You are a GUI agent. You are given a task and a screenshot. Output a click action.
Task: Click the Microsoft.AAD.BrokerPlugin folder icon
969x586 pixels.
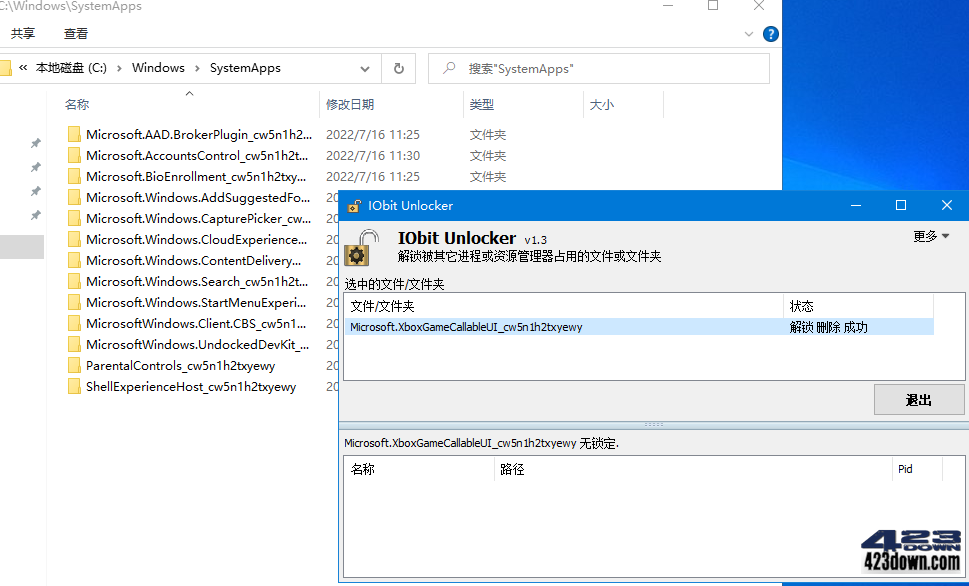click(x=75, y=134)
